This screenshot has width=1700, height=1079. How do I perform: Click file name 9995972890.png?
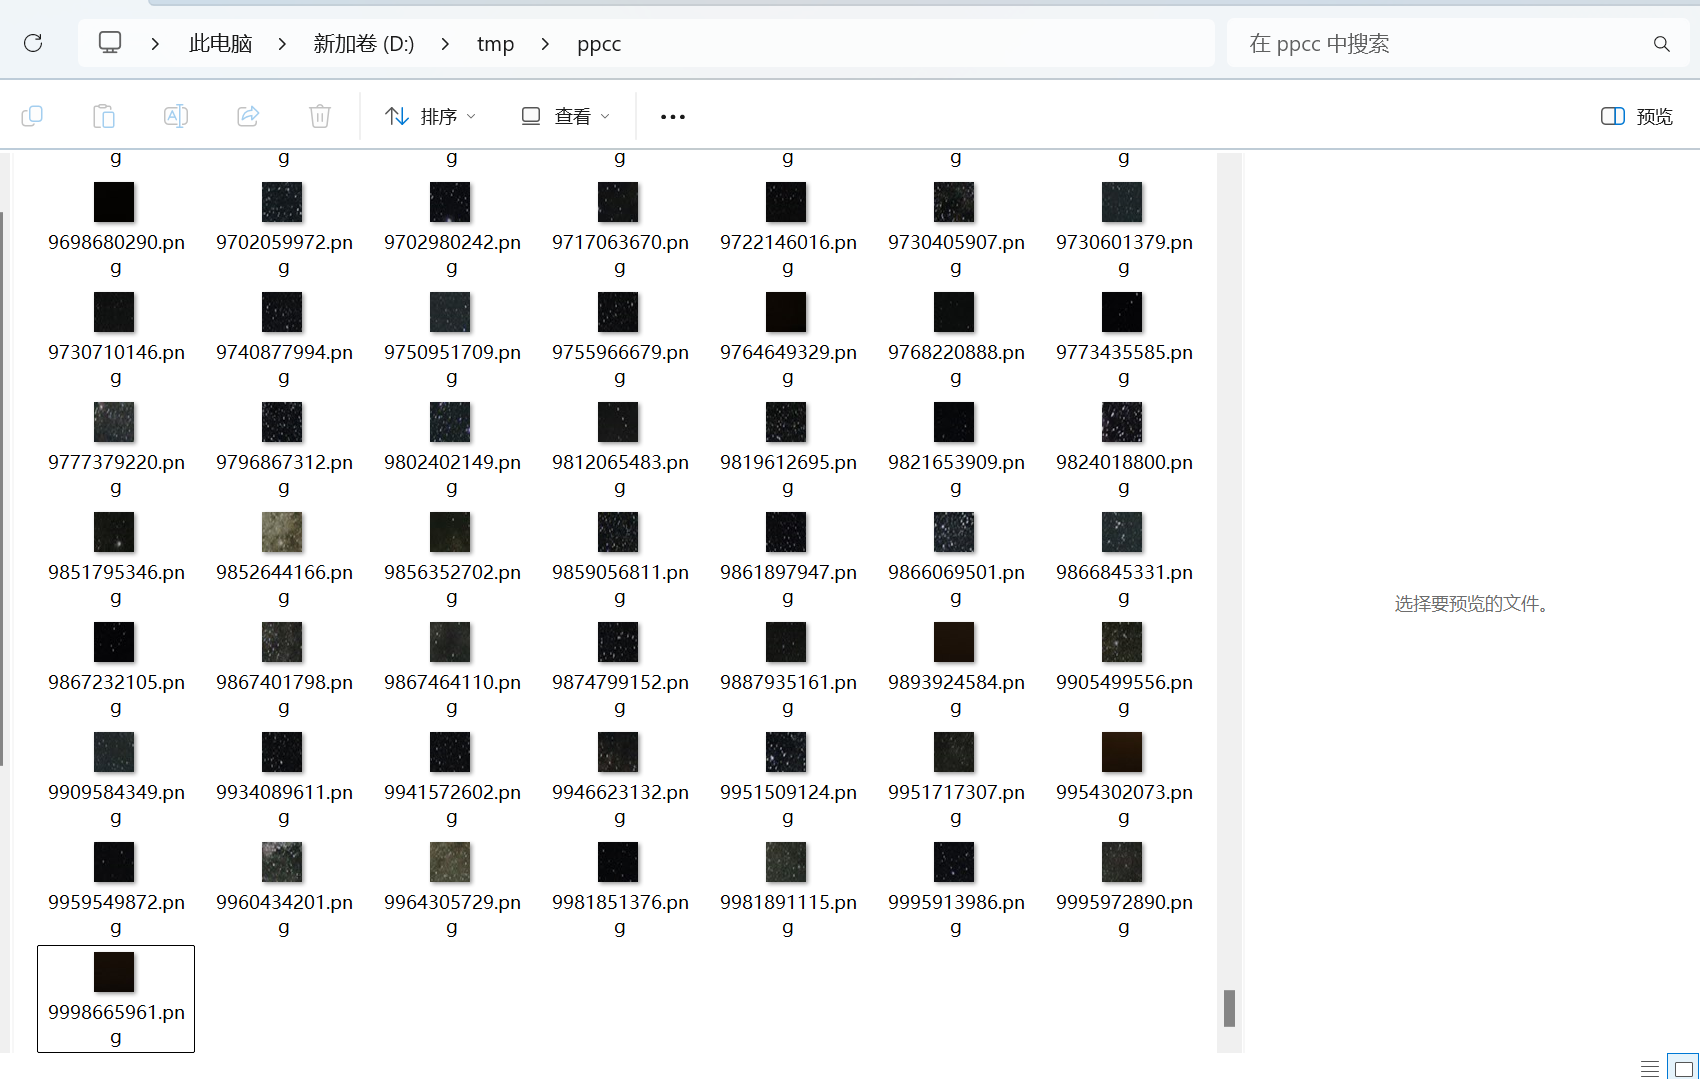[x=1124, y=915]
